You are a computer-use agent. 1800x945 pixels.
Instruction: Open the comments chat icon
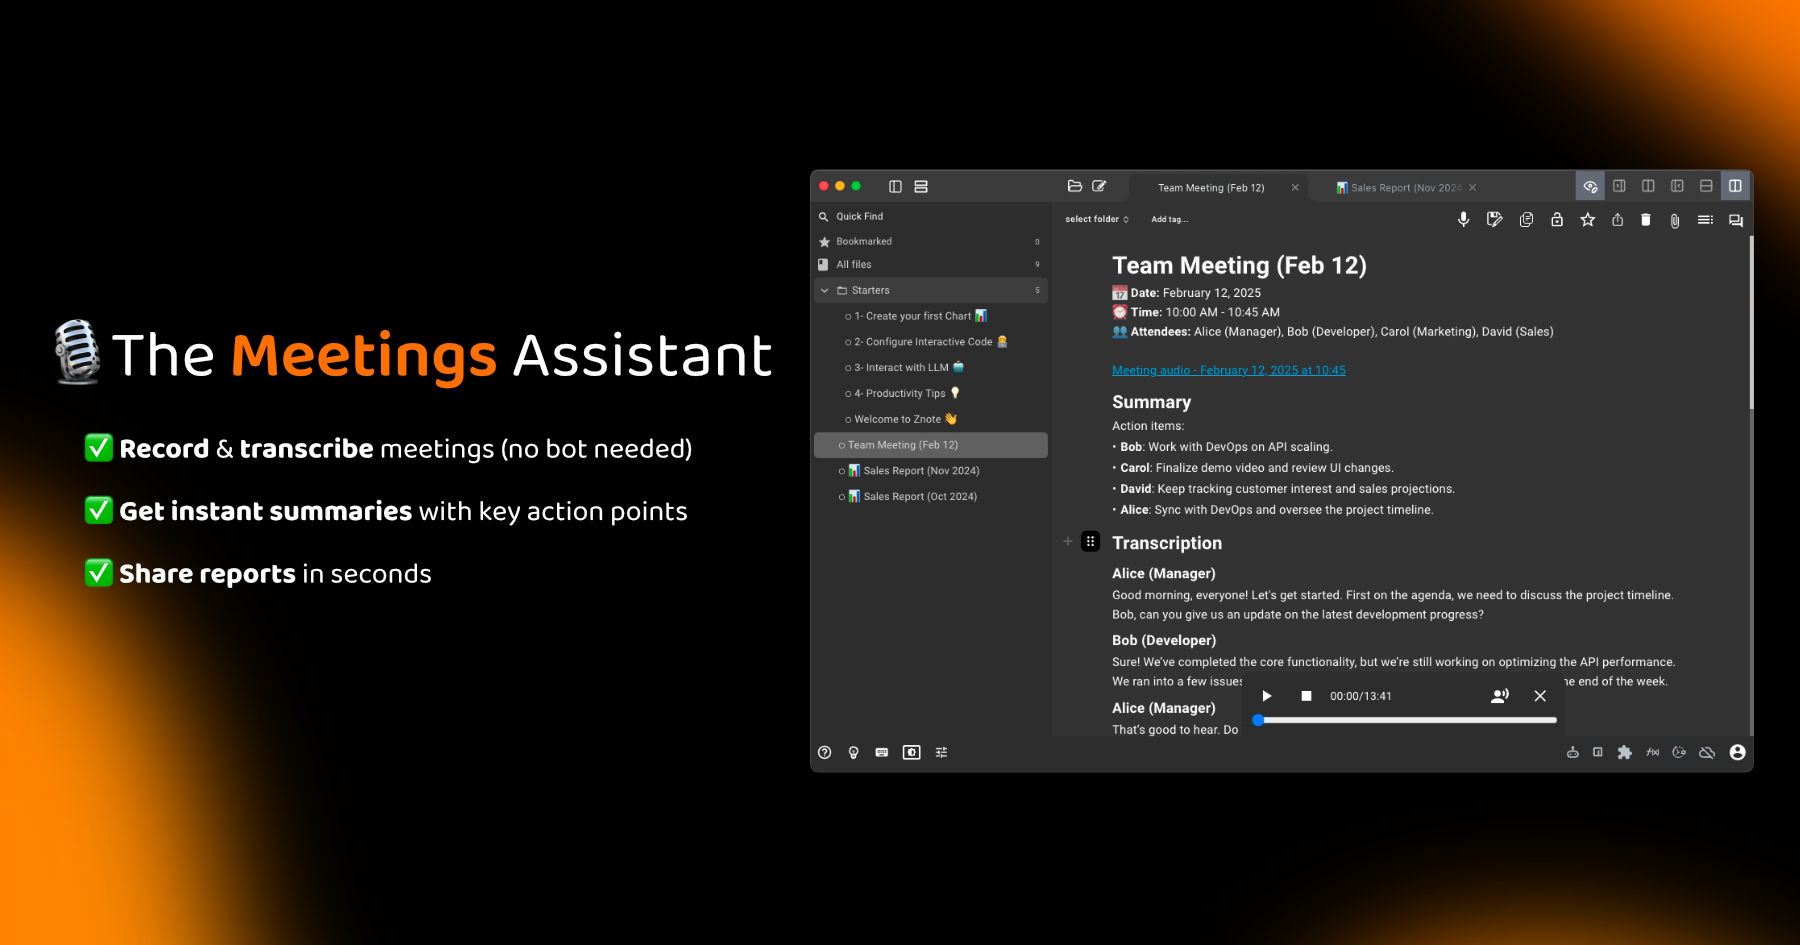click(x=1736, y=220)
